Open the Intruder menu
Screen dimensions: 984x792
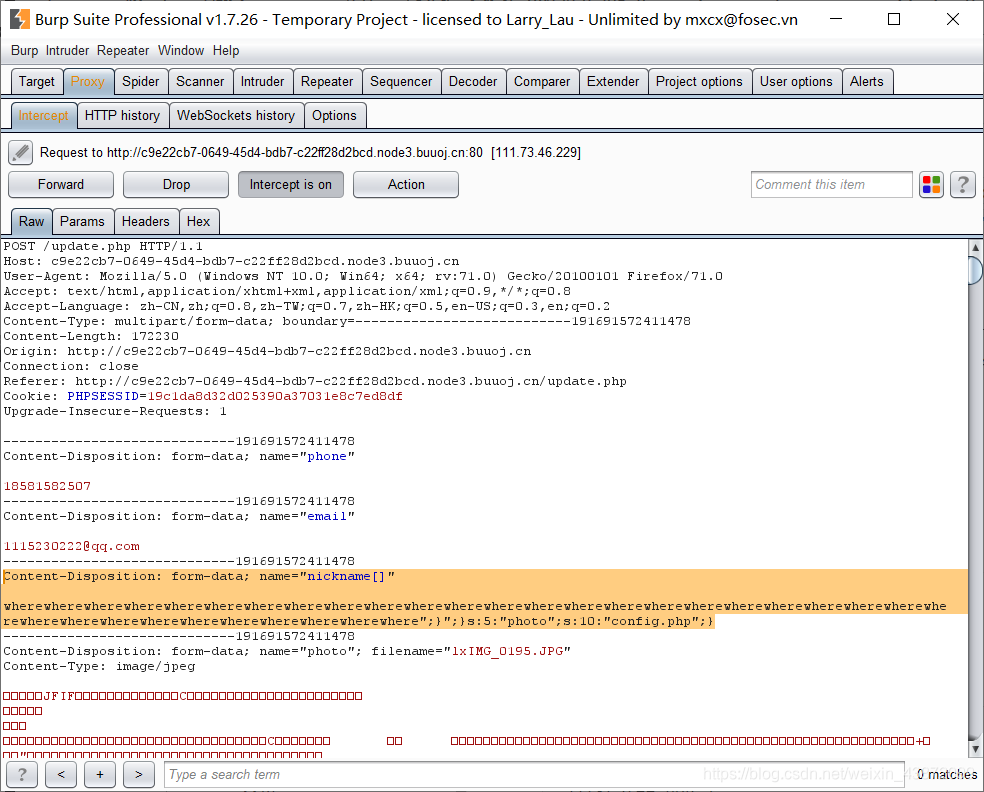(x=67, y=50)
